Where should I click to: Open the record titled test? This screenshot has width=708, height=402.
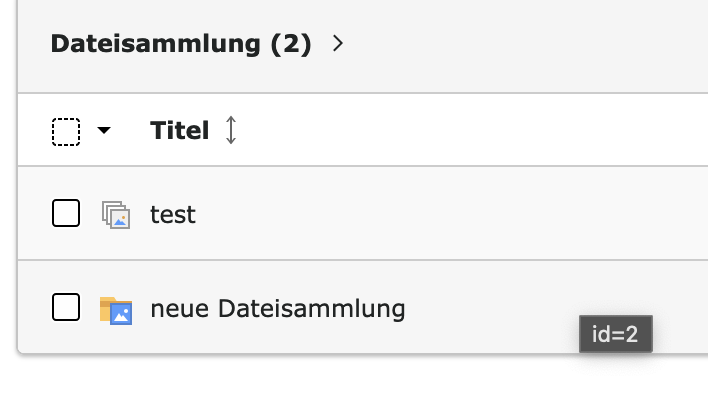173,214
